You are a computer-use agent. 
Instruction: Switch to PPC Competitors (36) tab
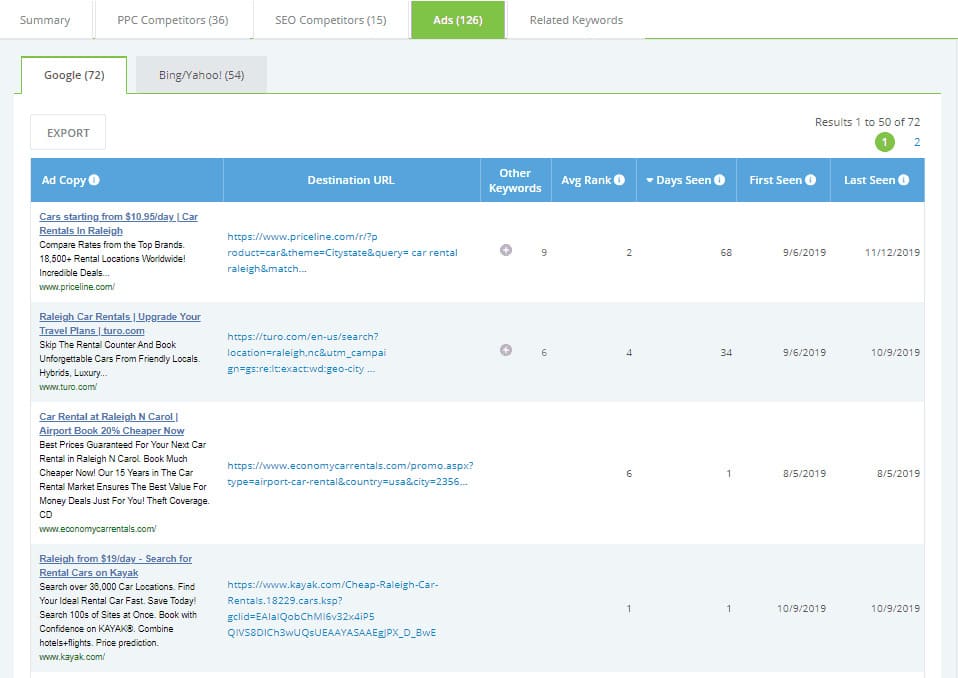click(173, 20)
